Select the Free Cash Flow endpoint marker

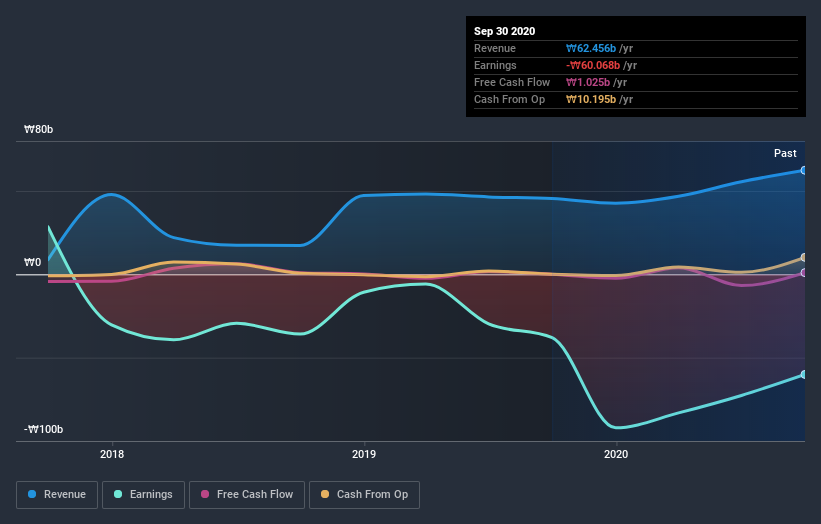pyautogui.click(x=804, y=273)
